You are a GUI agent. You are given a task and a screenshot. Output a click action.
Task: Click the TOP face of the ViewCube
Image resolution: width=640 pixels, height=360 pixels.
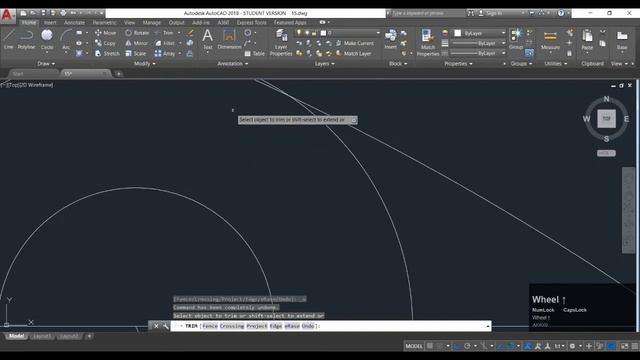click(607, 118)
